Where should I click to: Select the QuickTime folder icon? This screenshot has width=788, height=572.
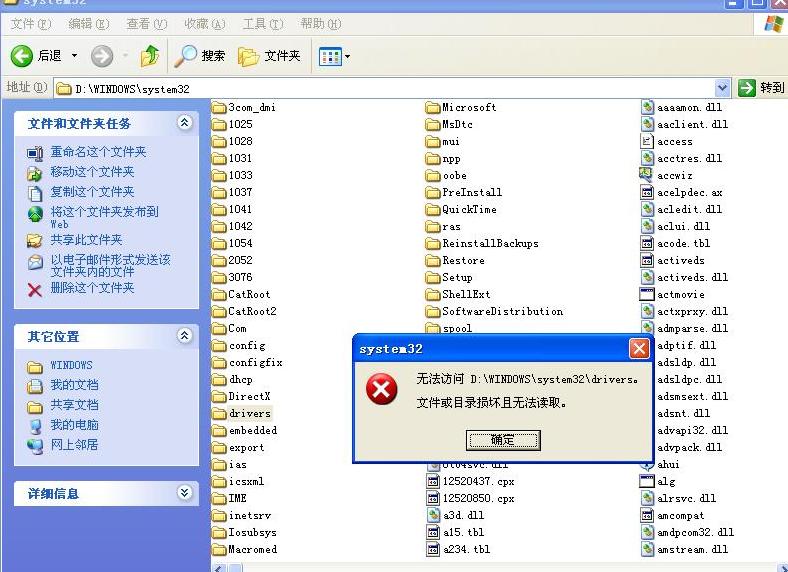tap(433, 210)
